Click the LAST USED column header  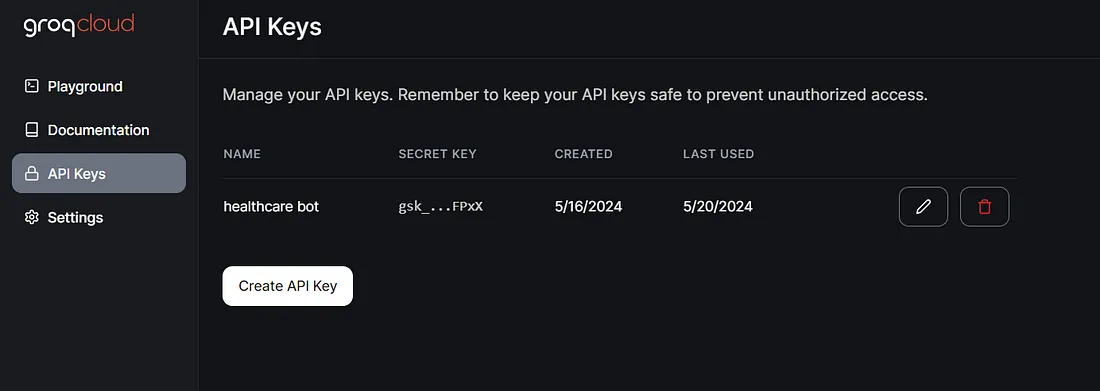pos(718,154)
